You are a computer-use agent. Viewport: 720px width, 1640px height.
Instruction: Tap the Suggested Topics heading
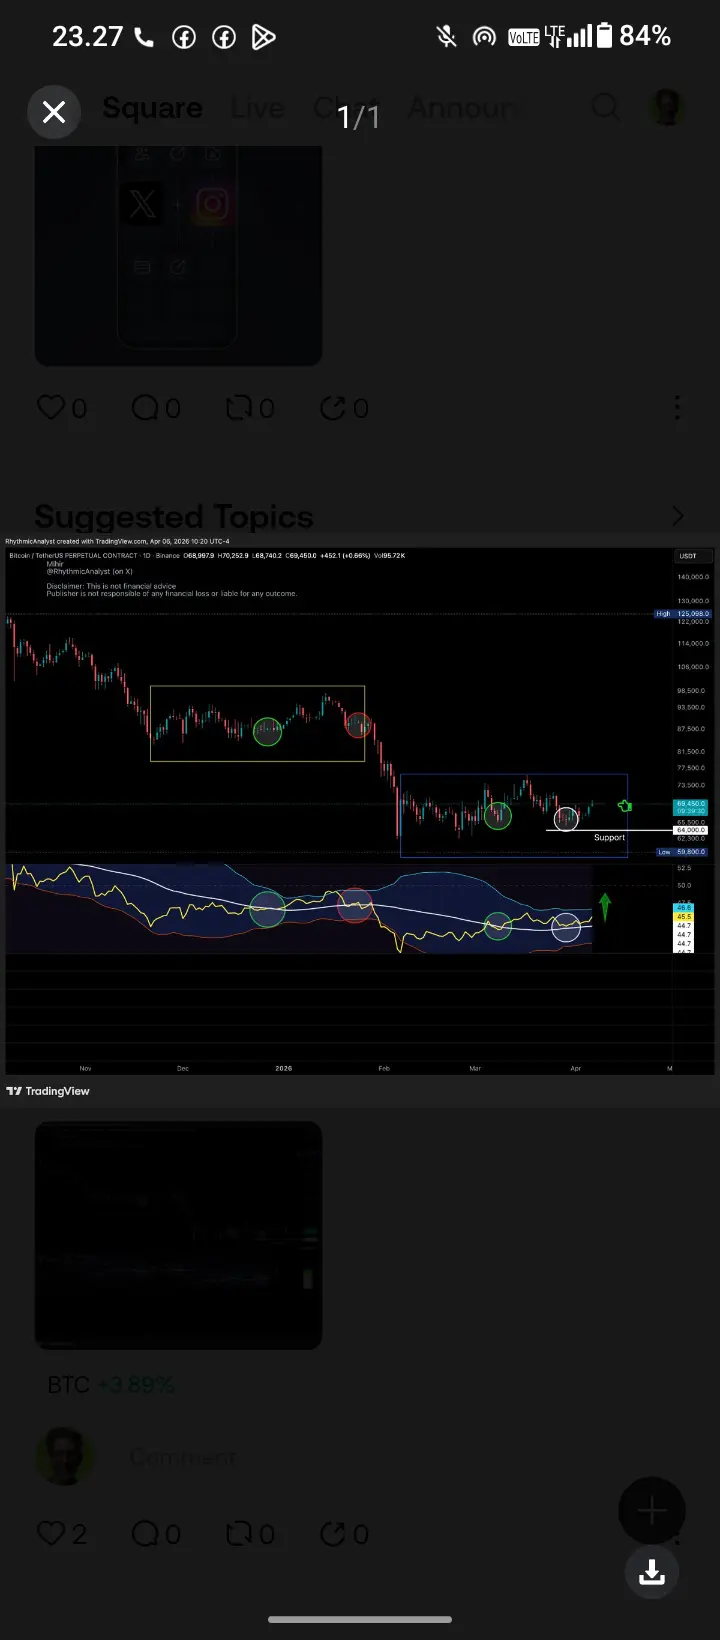click(174, 517)
